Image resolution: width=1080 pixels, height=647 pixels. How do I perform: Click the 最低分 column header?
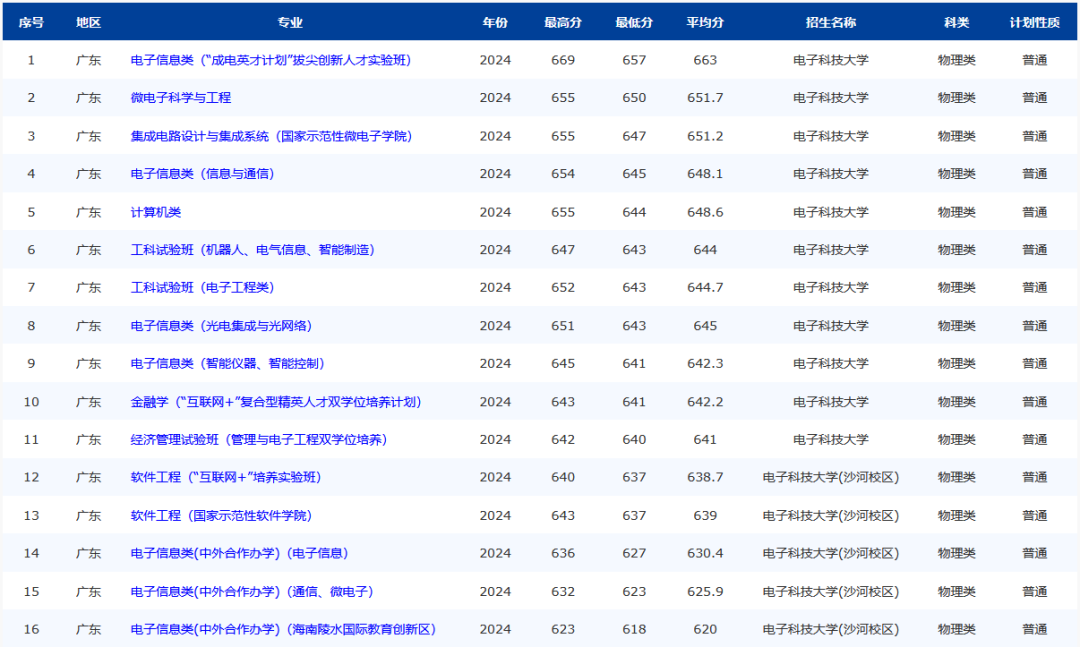(x=634, y=22)
